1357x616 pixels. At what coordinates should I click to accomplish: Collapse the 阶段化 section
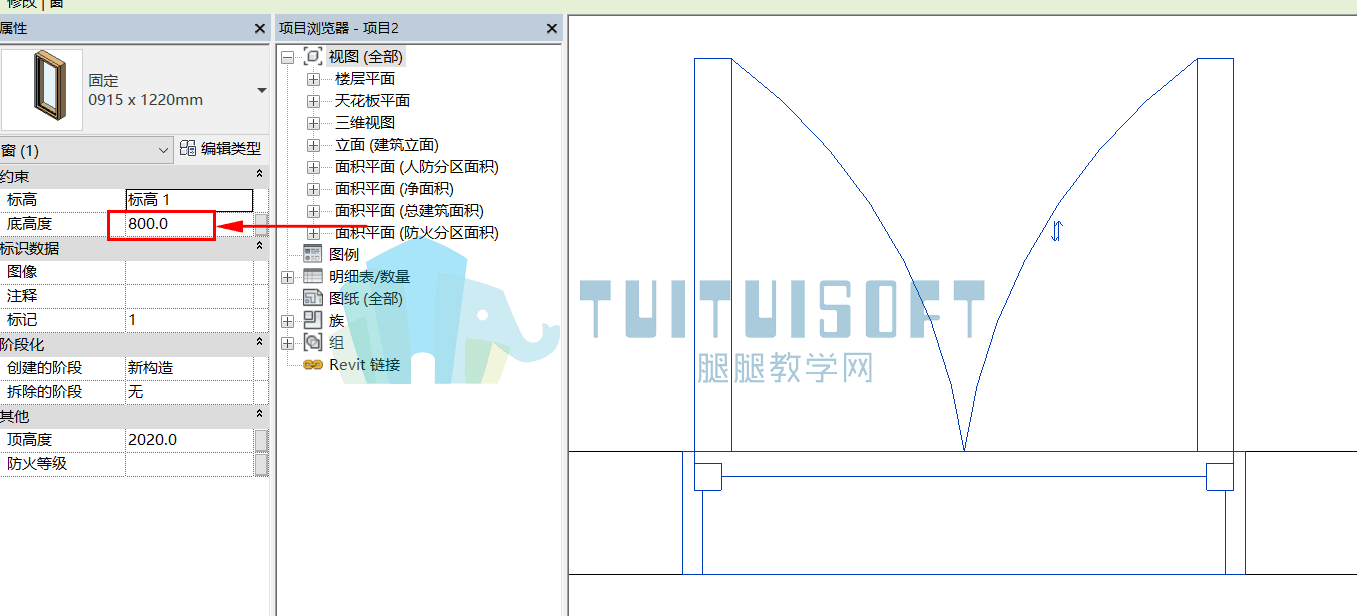coord(260,344)
